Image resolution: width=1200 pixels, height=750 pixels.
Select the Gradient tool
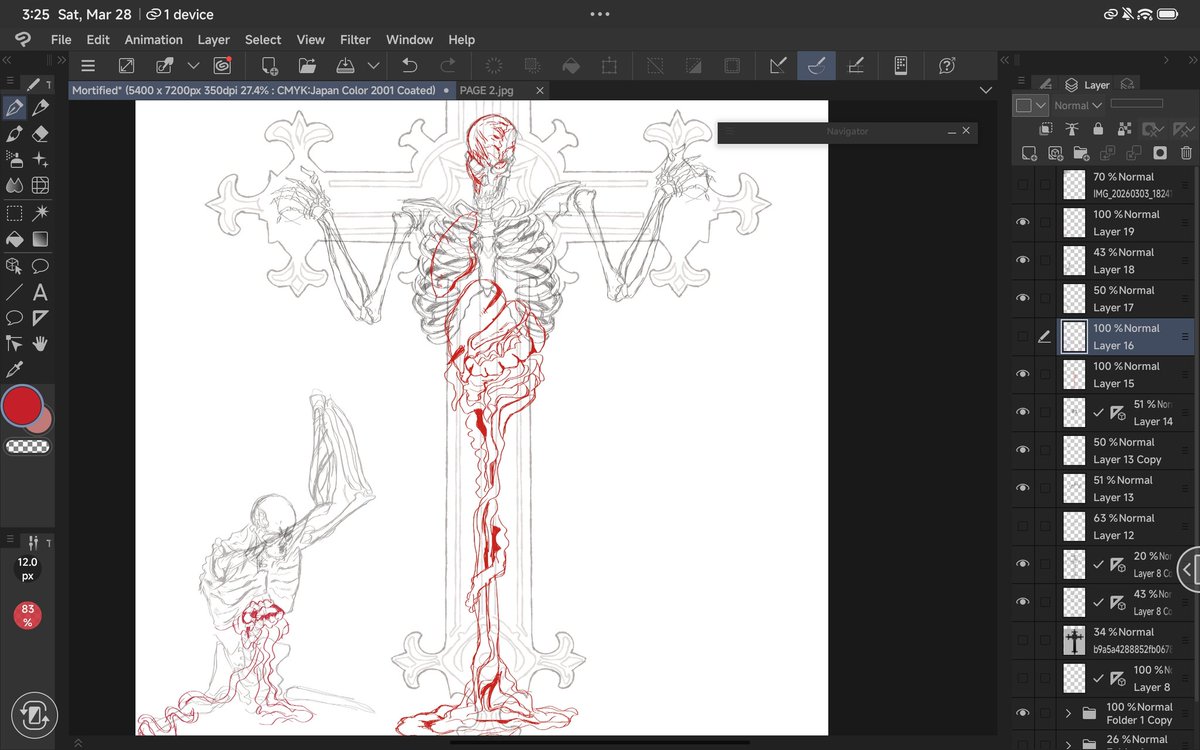40,239
